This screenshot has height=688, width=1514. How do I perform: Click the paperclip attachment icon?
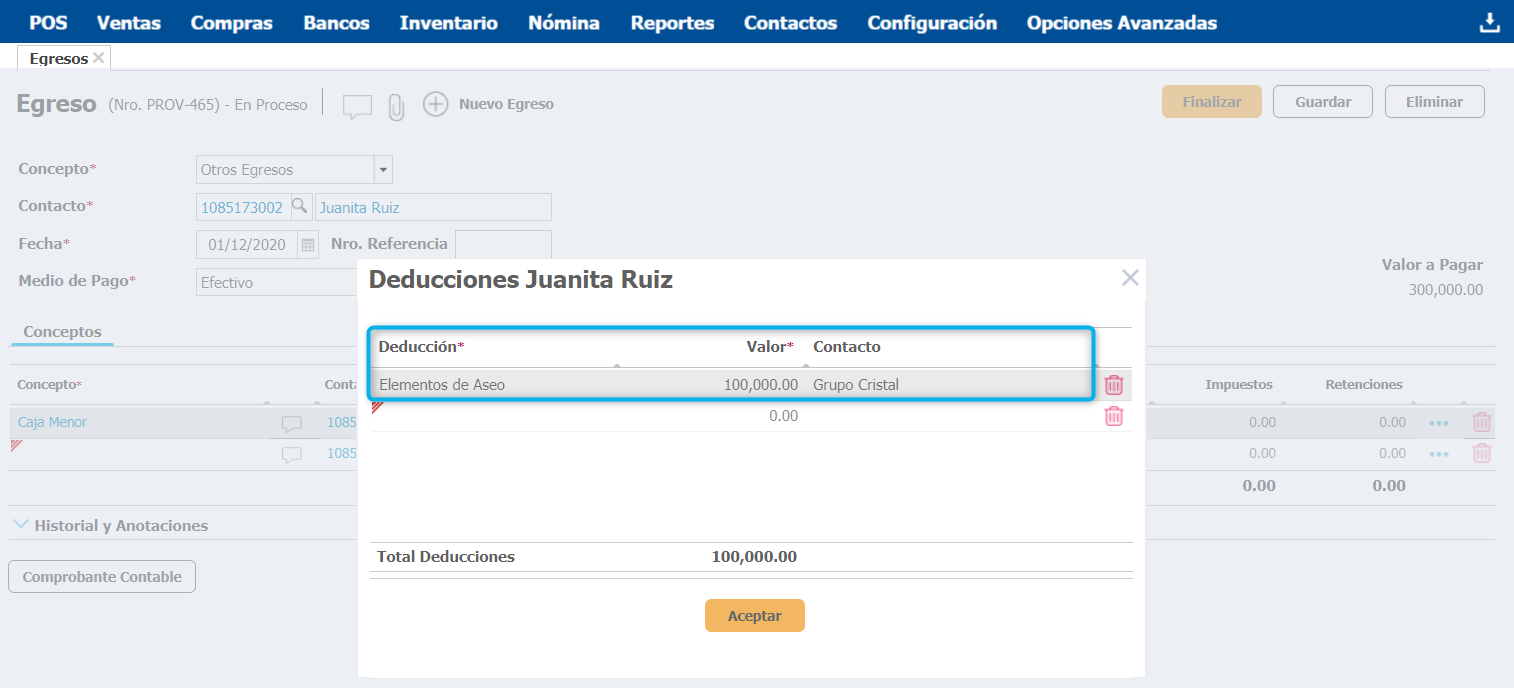[x=396, y=106]
